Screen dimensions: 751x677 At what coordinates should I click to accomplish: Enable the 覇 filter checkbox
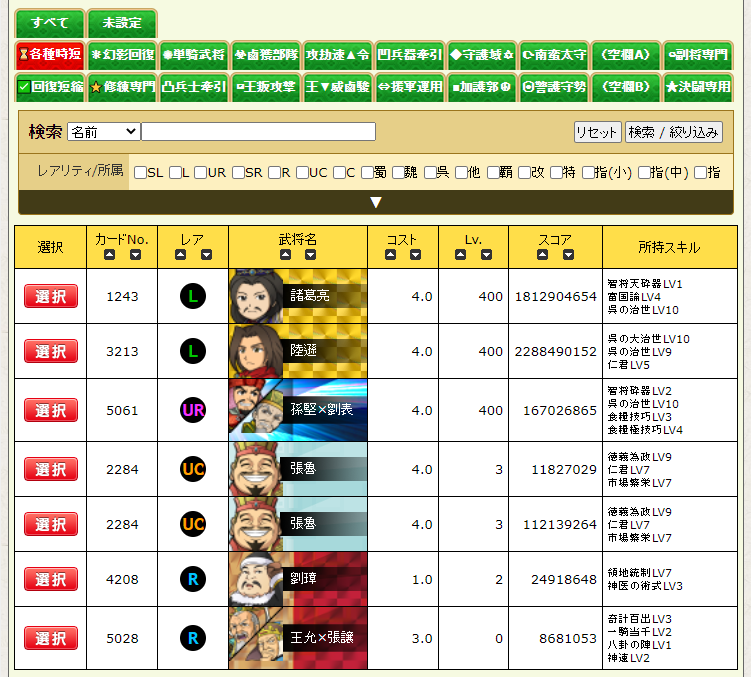(x=493, y=172)
